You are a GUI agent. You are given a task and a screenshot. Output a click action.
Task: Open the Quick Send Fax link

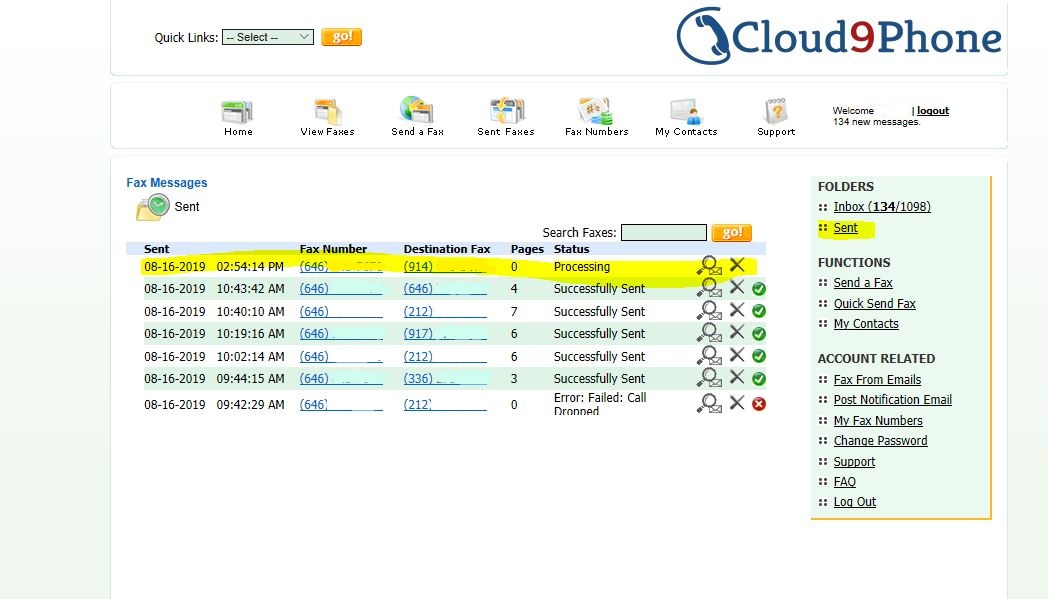[x=874, y=304]
